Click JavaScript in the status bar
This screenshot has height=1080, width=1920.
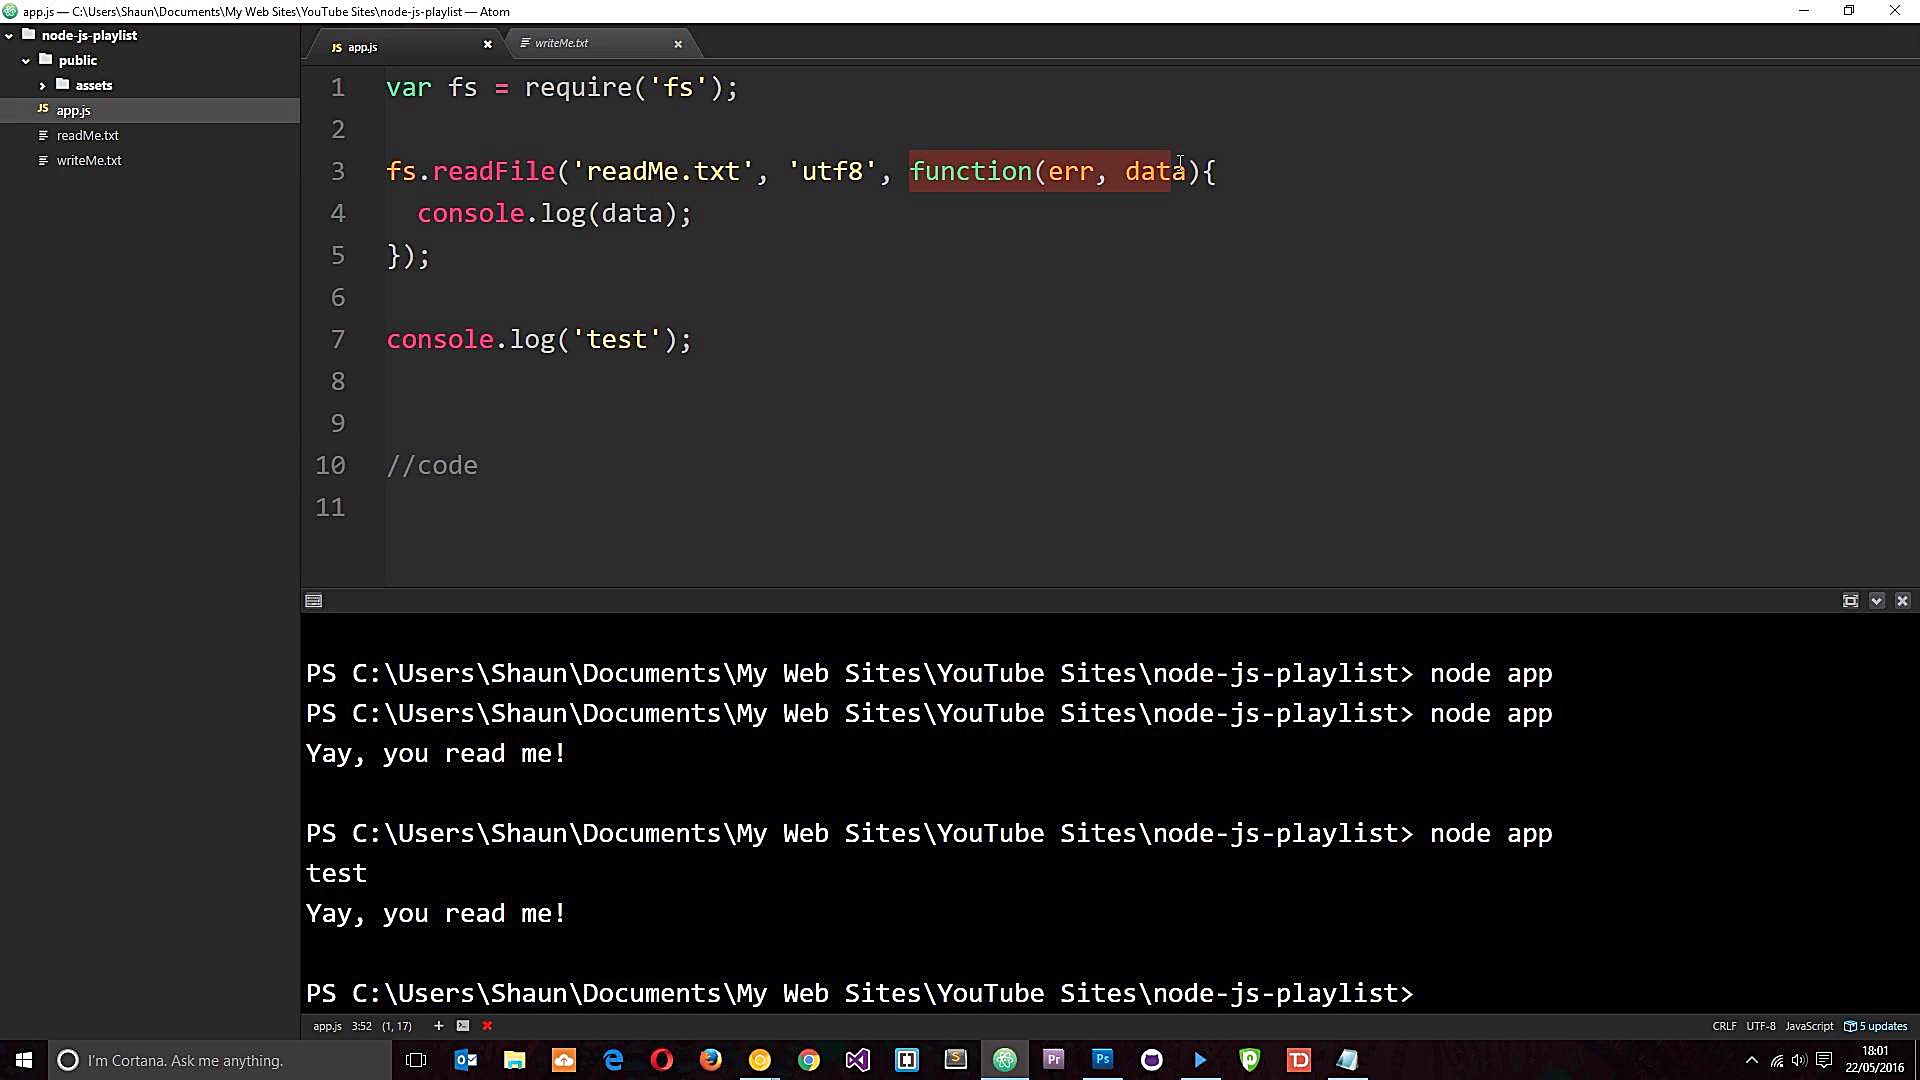click(1809, 1025)
